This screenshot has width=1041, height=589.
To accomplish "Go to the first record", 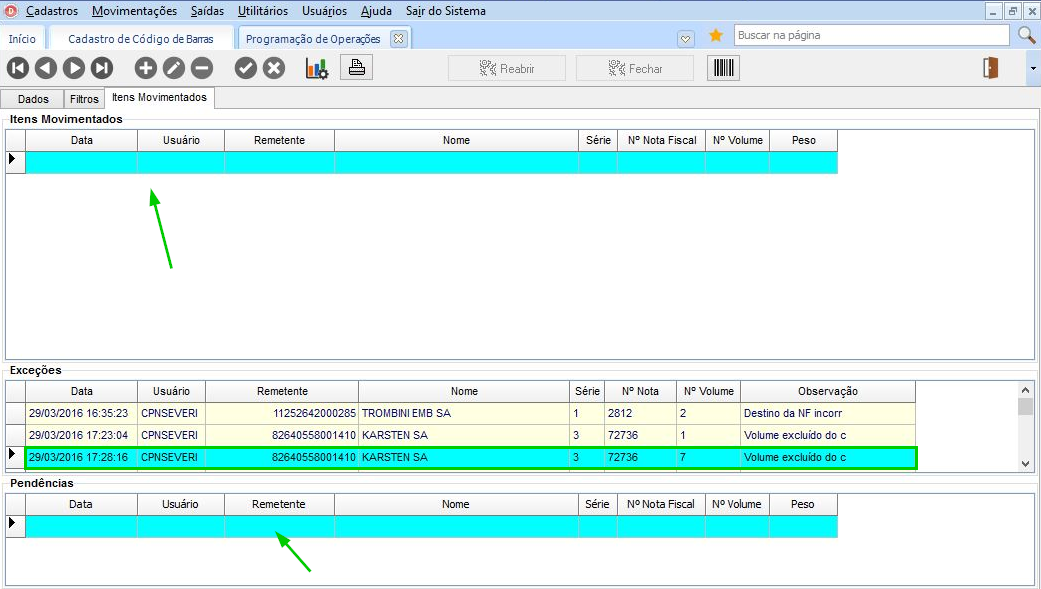I will coord(18,68).
